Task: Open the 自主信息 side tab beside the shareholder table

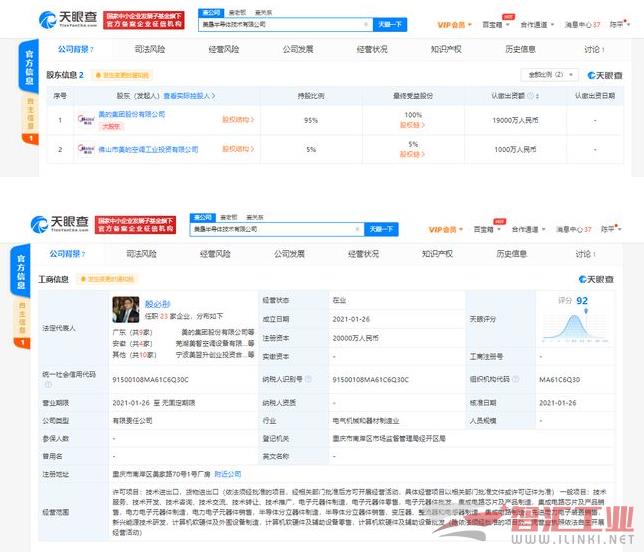Action: [30, 120]
